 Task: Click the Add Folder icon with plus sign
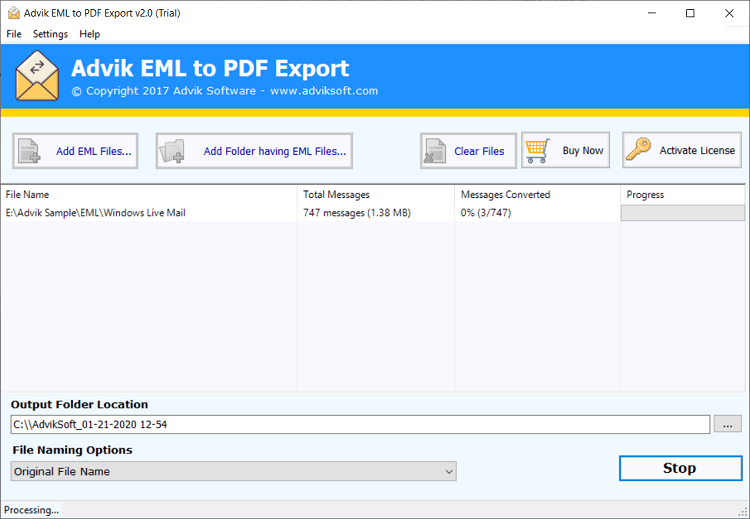pyautogui.click(x=172, y=151)
